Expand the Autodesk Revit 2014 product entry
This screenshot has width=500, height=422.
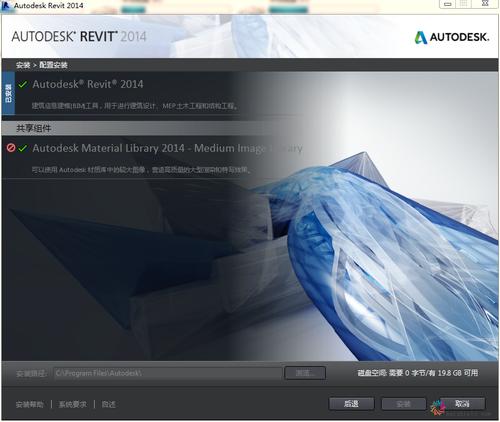coord(88,84)
